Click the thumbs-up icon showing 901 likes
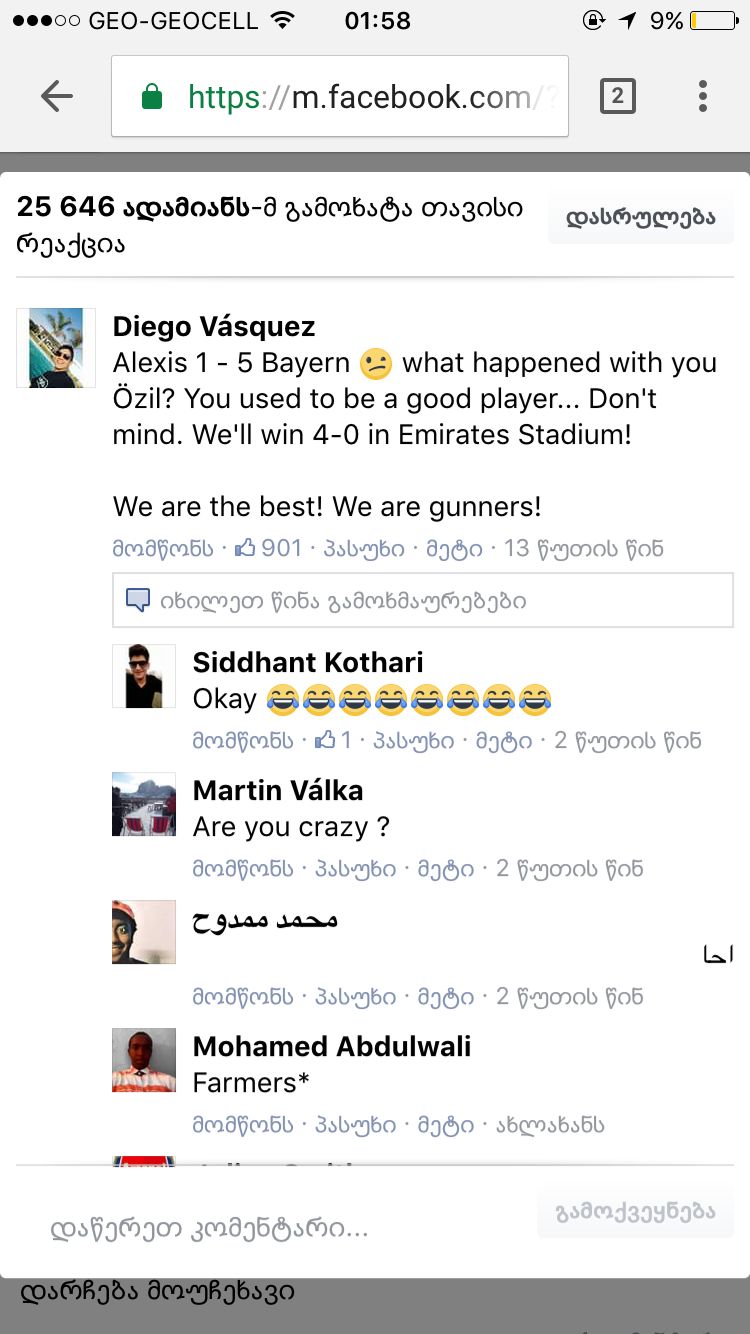The image size is (750, 1334). click(245, 548)
